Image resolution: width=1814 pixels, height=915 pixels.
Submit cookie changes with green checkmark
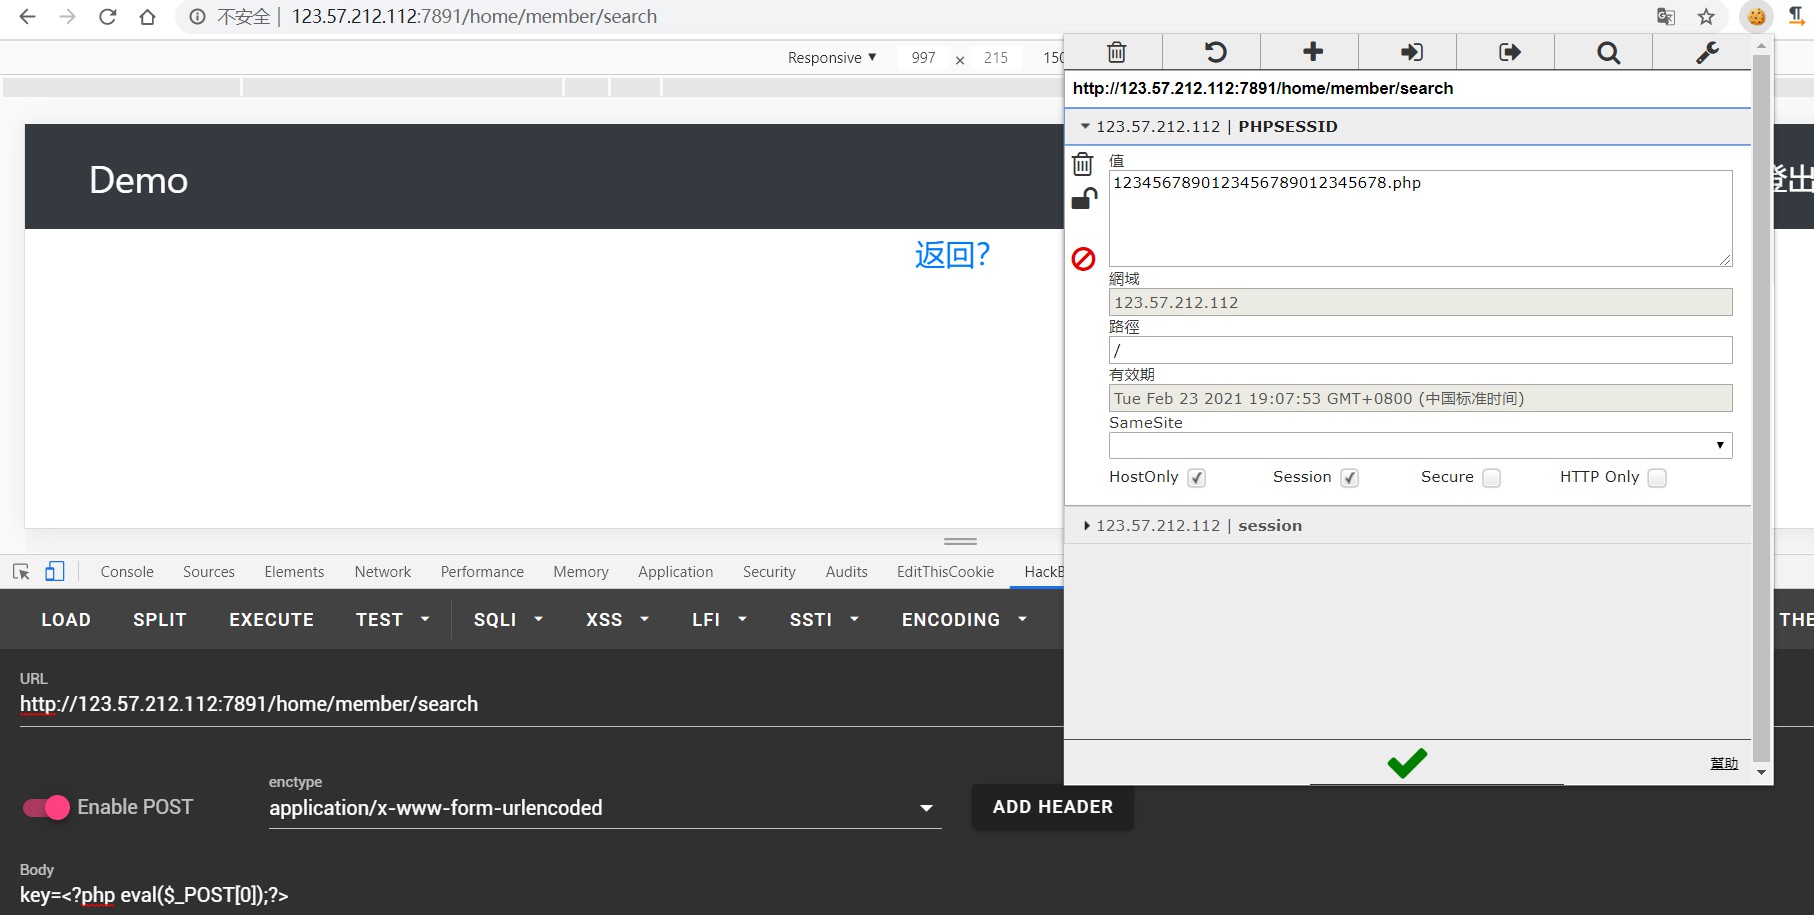tap(1407, 763)
